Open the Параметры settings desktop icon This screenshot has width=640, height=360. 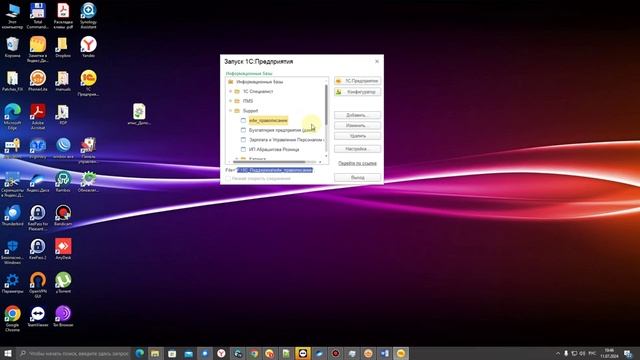click(x=12, y=282)
